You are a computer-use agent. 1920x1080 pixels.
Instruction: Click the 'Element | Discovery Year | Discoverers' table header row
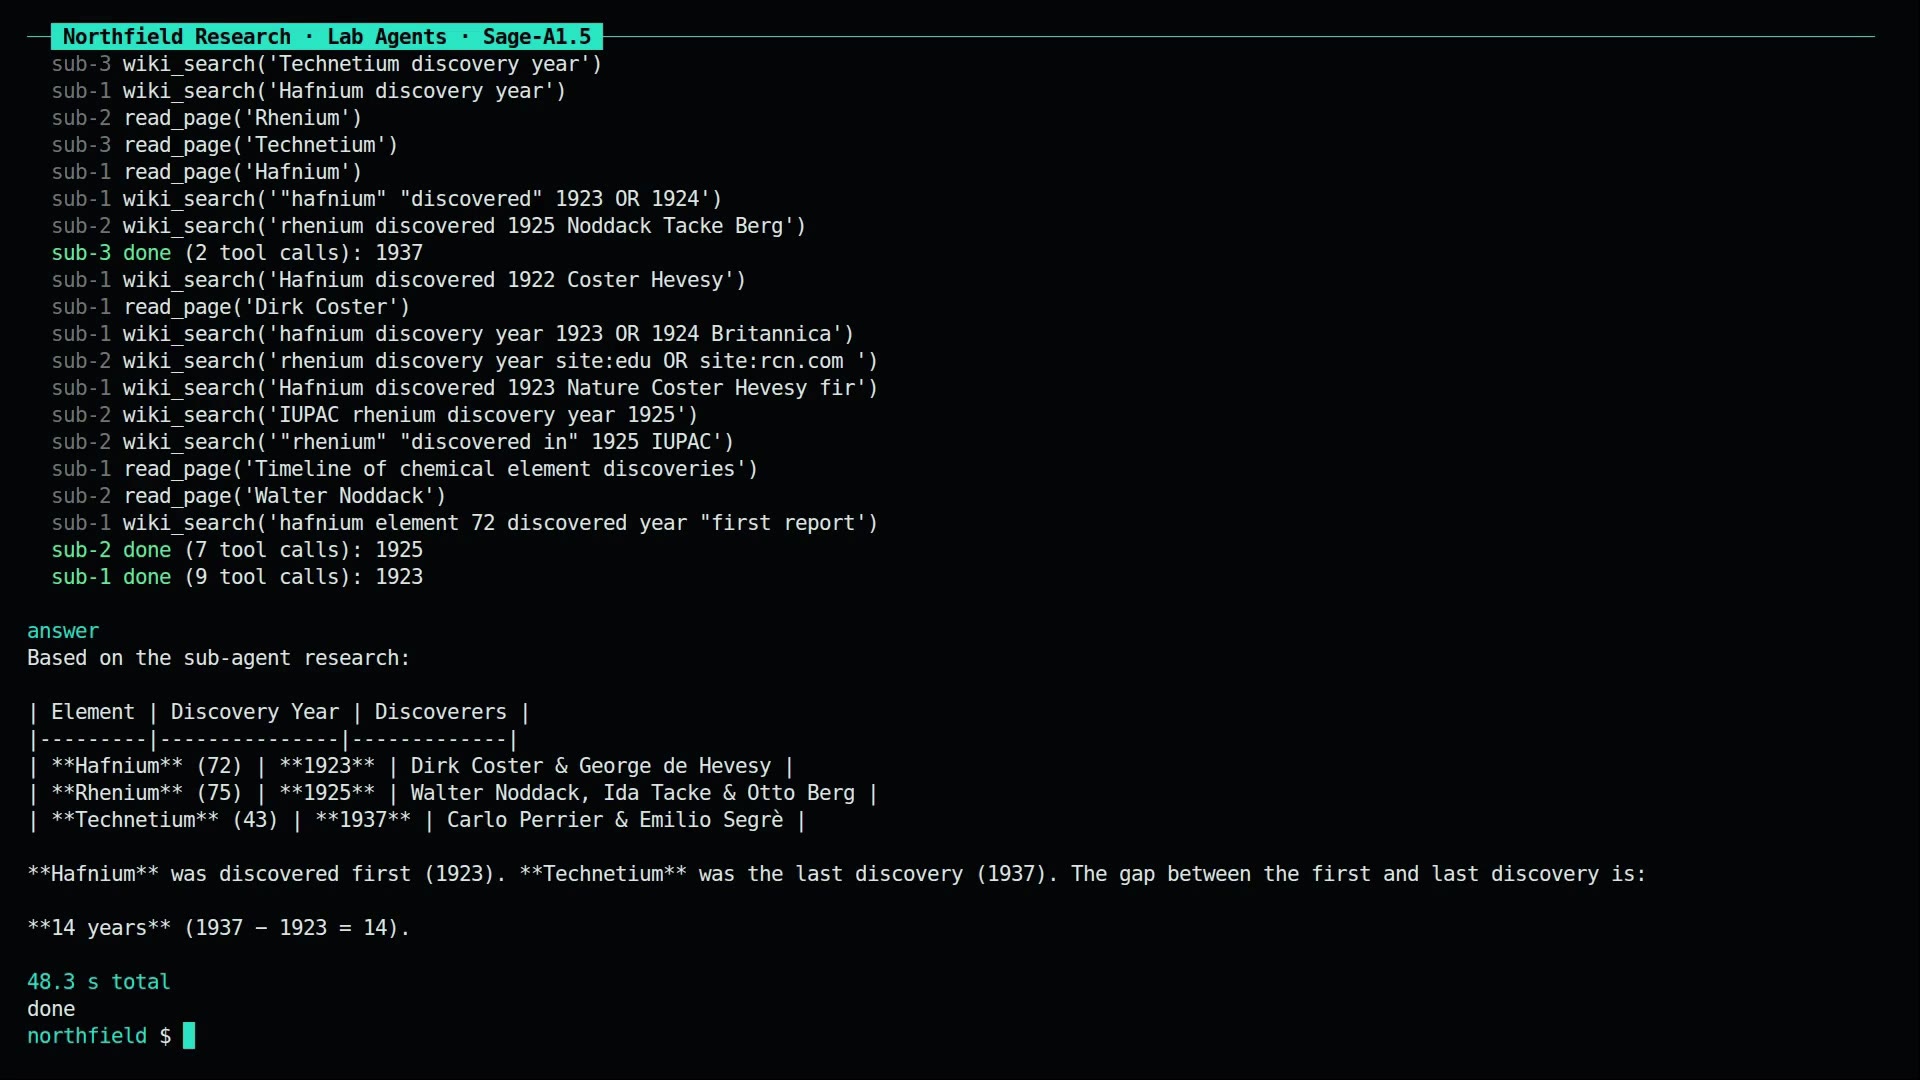(279, 712)
